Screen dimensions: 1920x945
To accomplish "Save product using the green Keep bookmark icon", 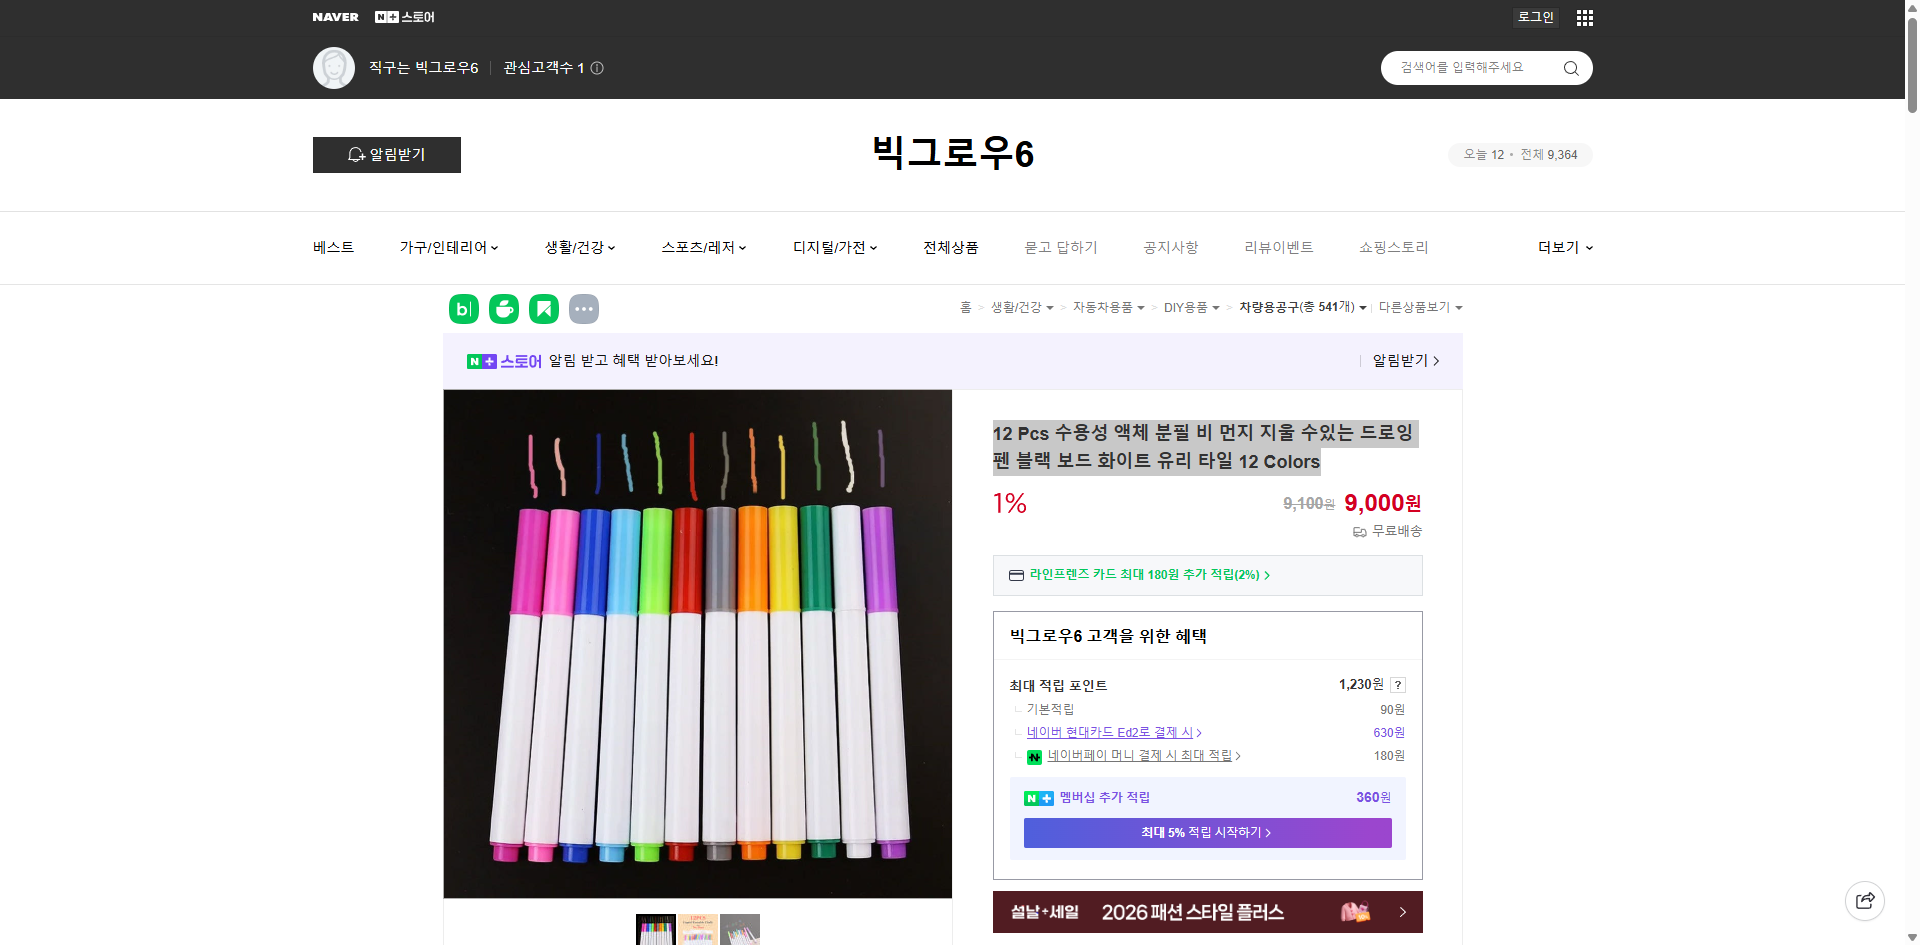I will click(543, 309).
